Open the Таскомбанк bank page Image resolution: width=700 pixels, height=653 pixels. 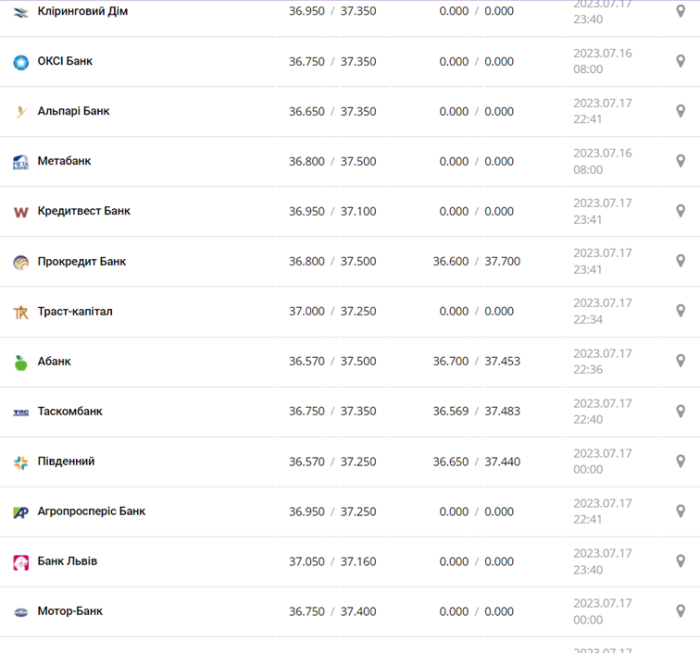pyautogui.click(x=70, y=411)
